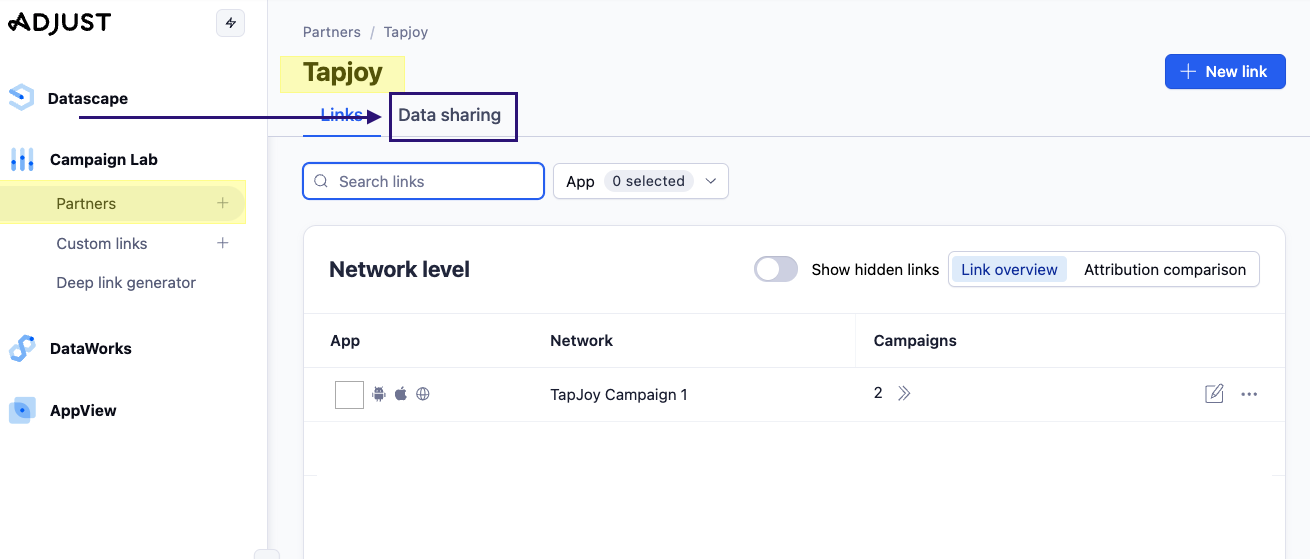1310x559 pixels.
Task: Click the New link button
Action: click(1225, 72)
